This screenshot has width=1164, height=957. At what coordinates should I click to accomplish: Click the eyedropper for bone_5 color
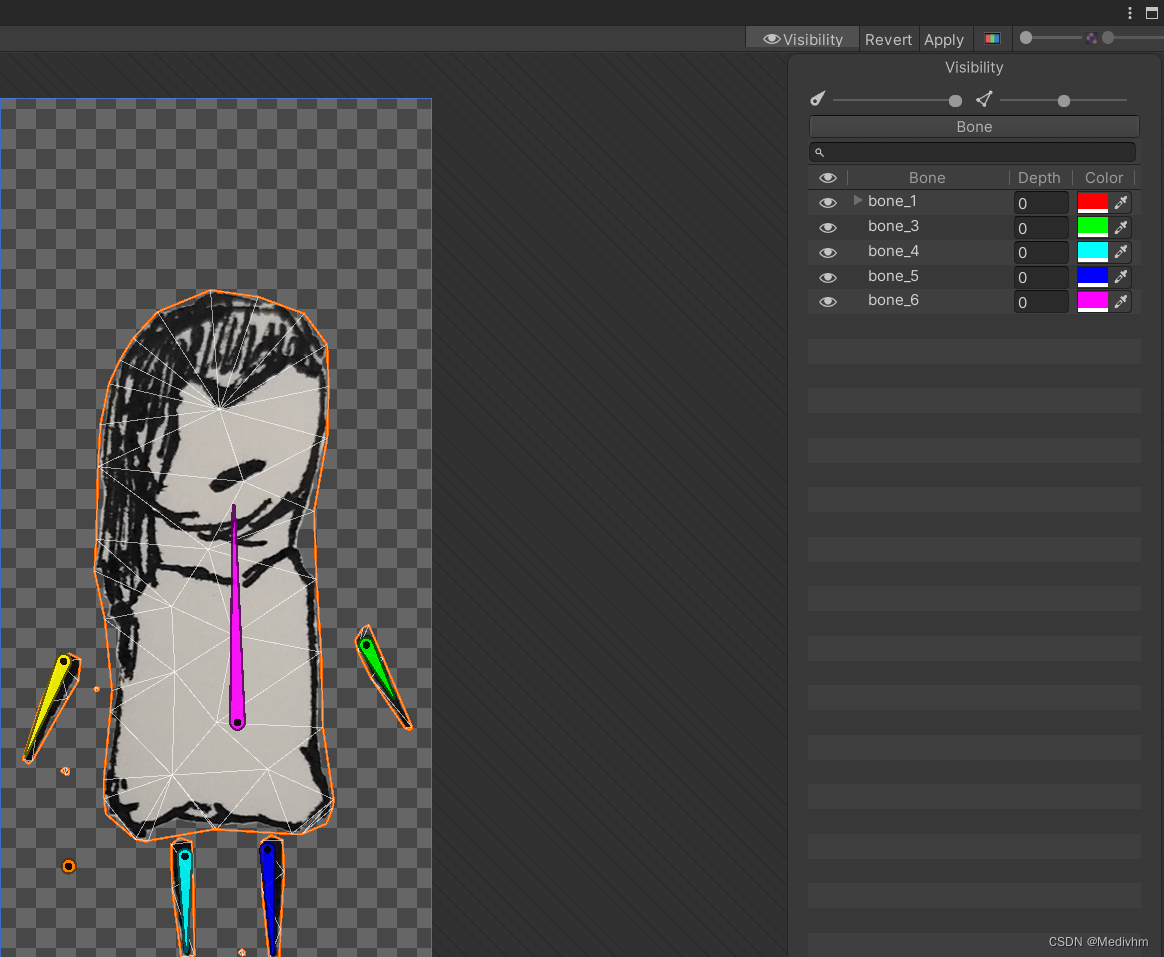tap(1121, 276)
